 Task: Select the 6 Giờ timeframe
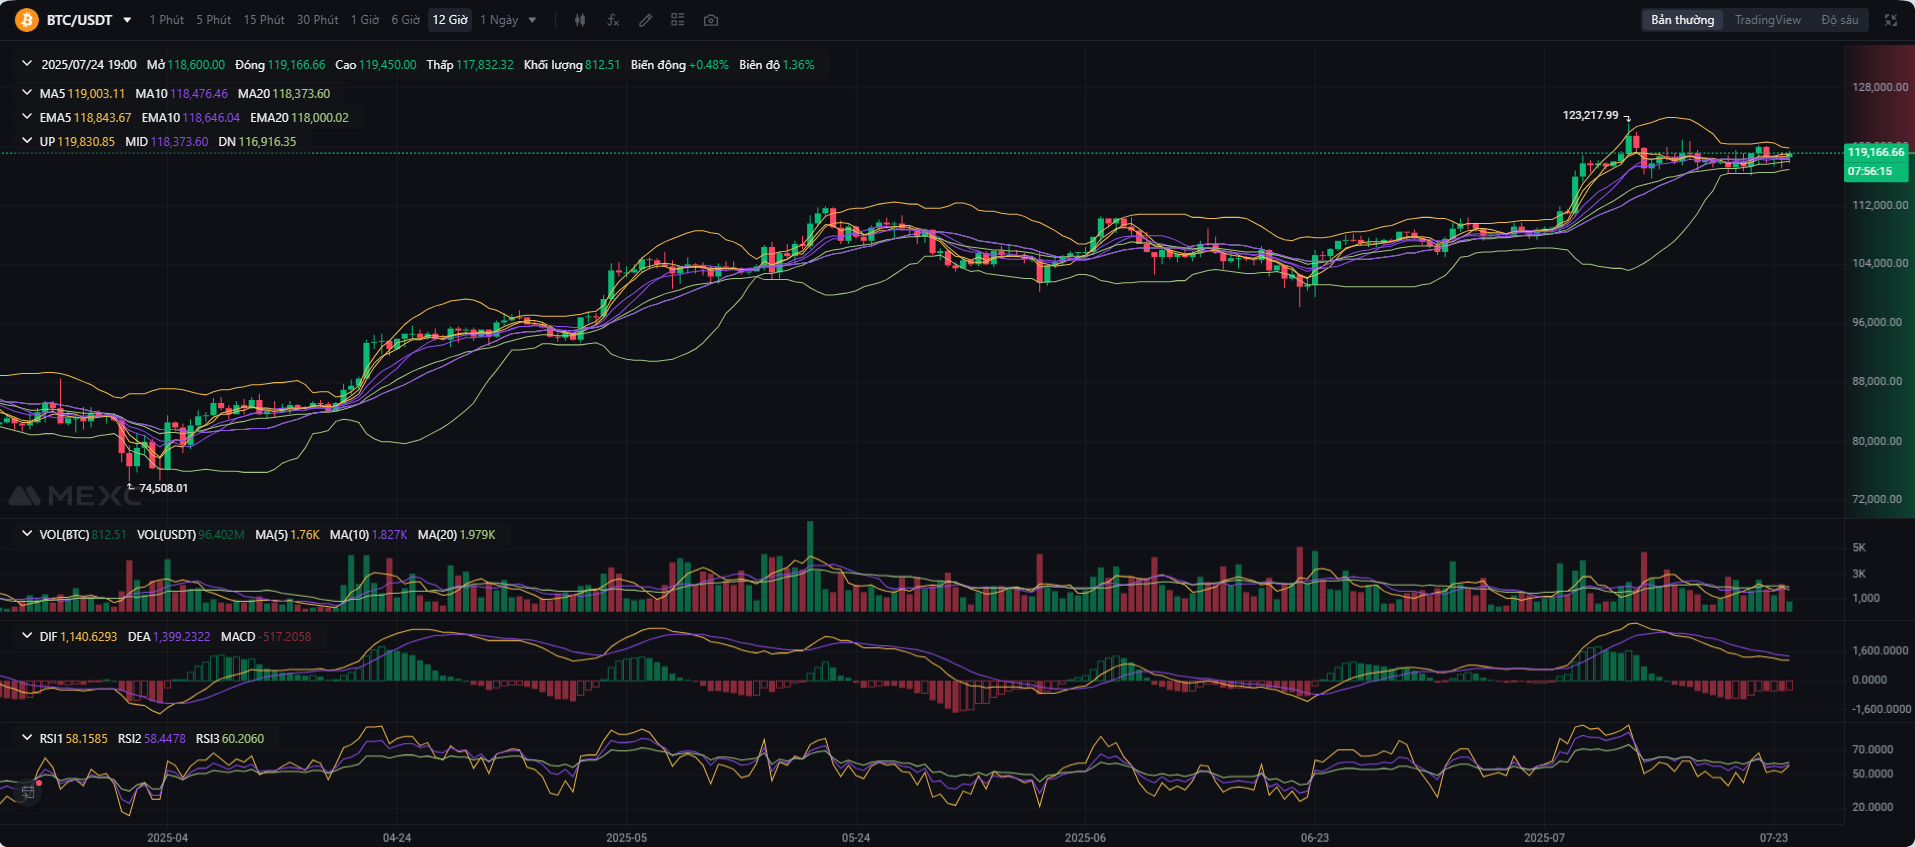click(x=406, y=20)
